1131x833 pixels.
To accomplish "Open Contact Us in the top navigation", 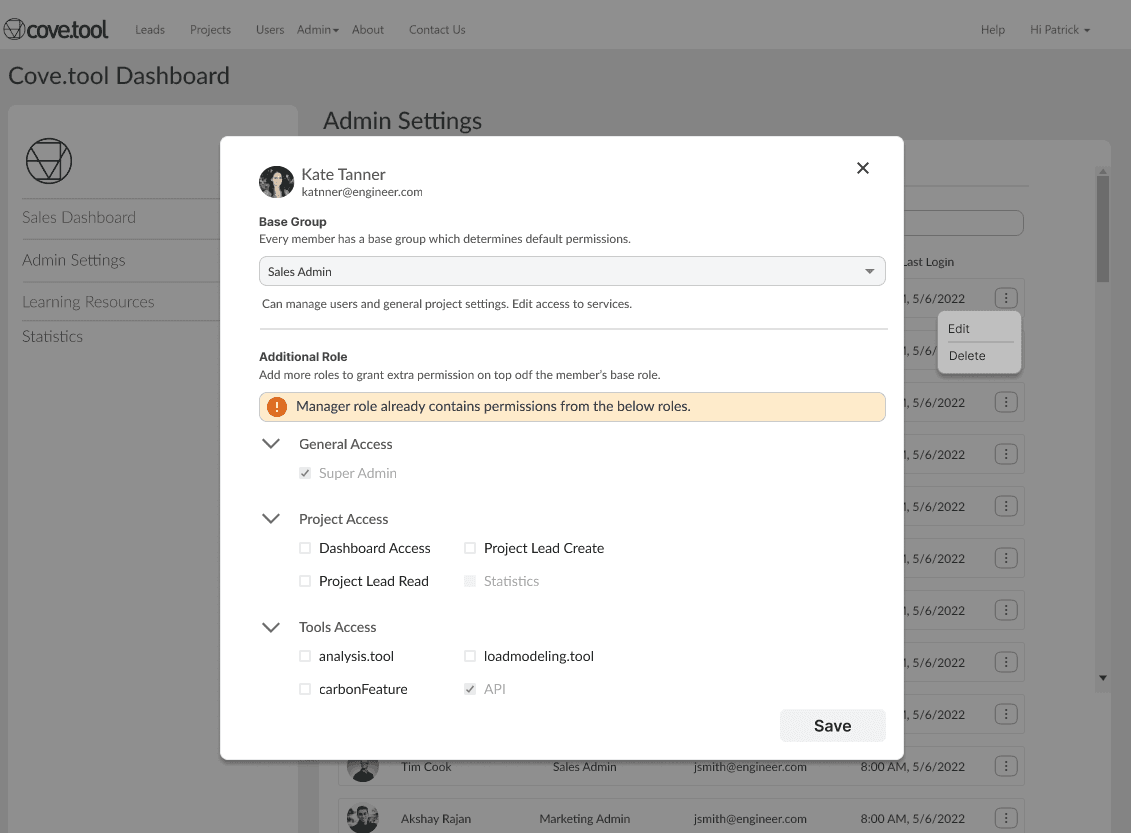I will [437, 30].
